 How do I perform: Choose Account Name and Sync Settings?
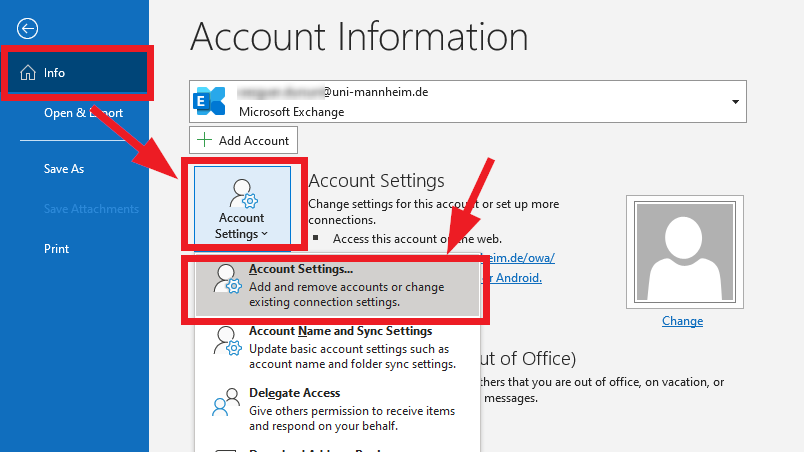coord(337,347)
